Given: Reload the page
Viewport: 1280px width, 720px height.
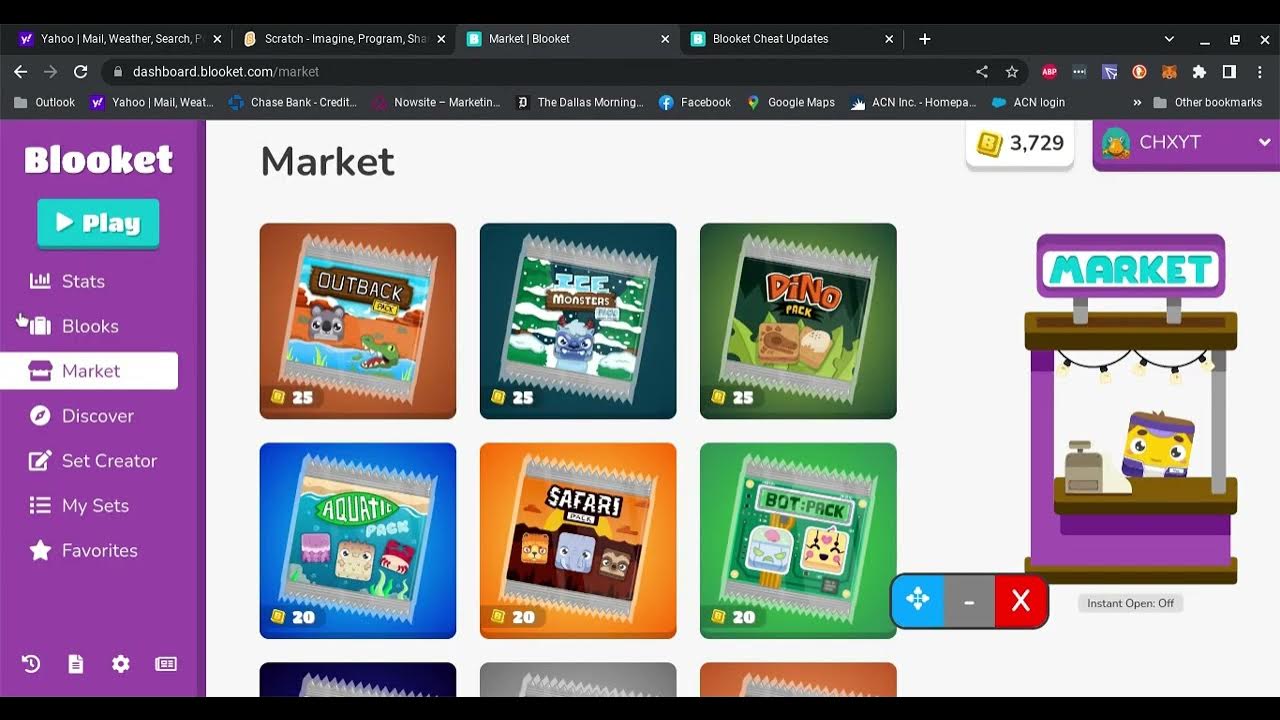Looking at the screenshot, I should point(81,72).
